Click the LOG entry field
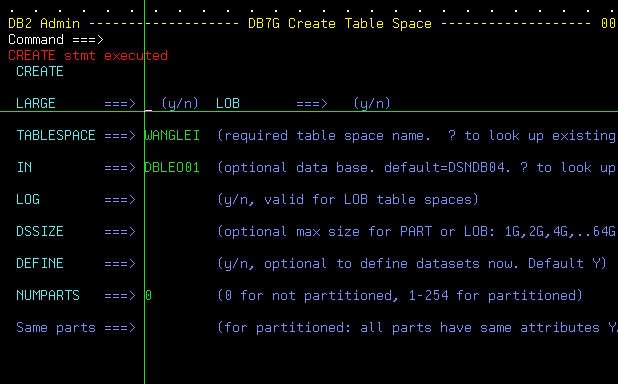This screenshot has width=618, height=384. click(x=148, y=199)
